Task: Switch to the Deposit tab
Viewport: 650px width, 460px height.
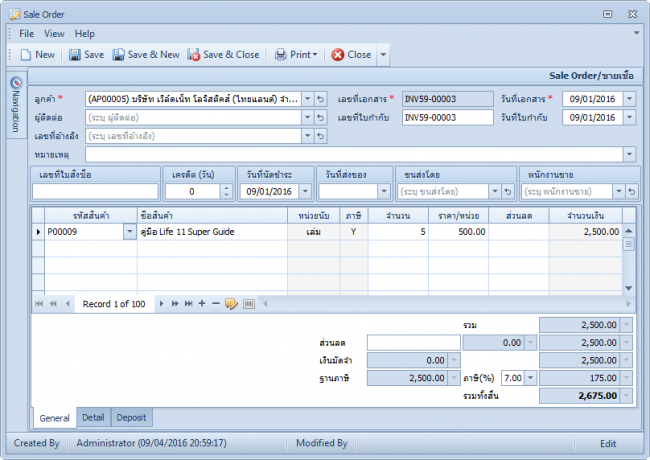Action: coord(131,417)
